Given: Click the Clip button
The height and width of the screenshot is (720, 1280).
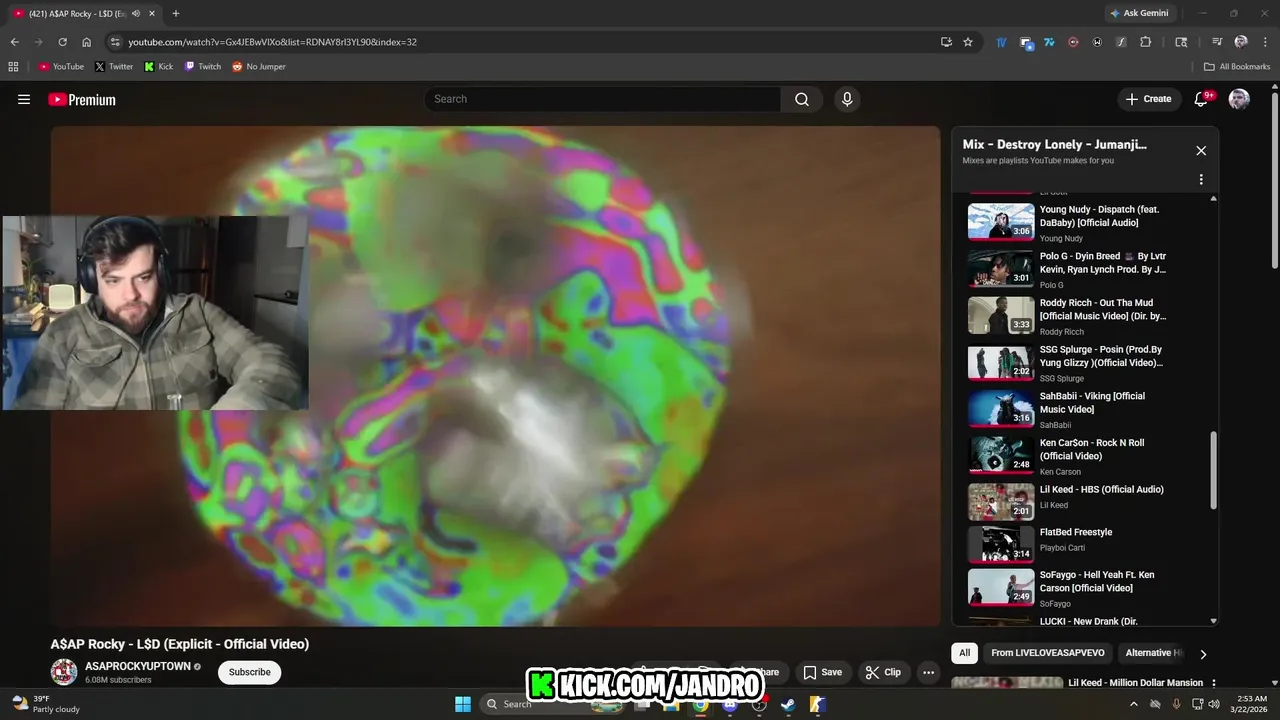Looking at the screenshot, I should coord(883,672).
